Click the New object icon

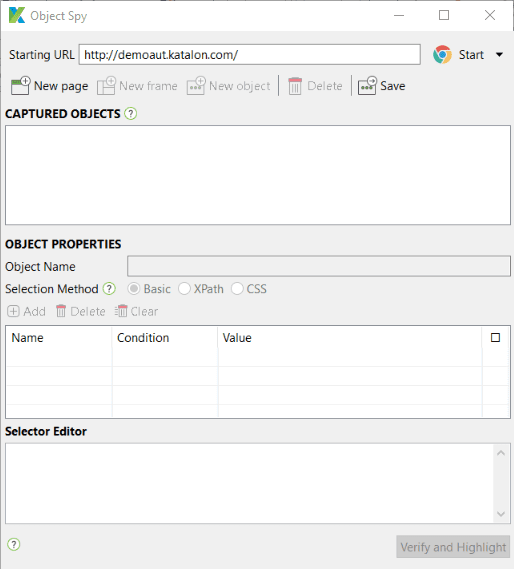tap(196, 86)
